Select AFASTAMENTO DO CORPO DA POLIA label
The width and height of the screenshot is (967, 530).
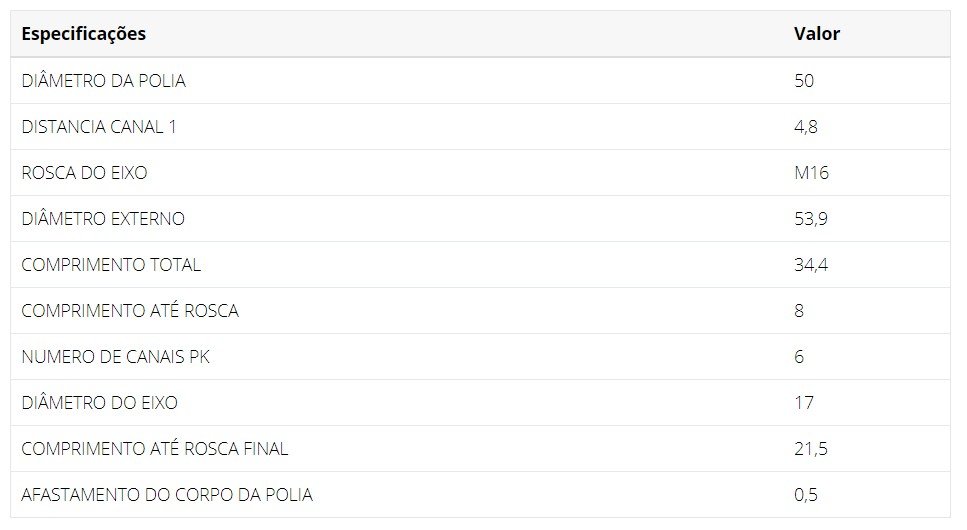pos(167,495)
